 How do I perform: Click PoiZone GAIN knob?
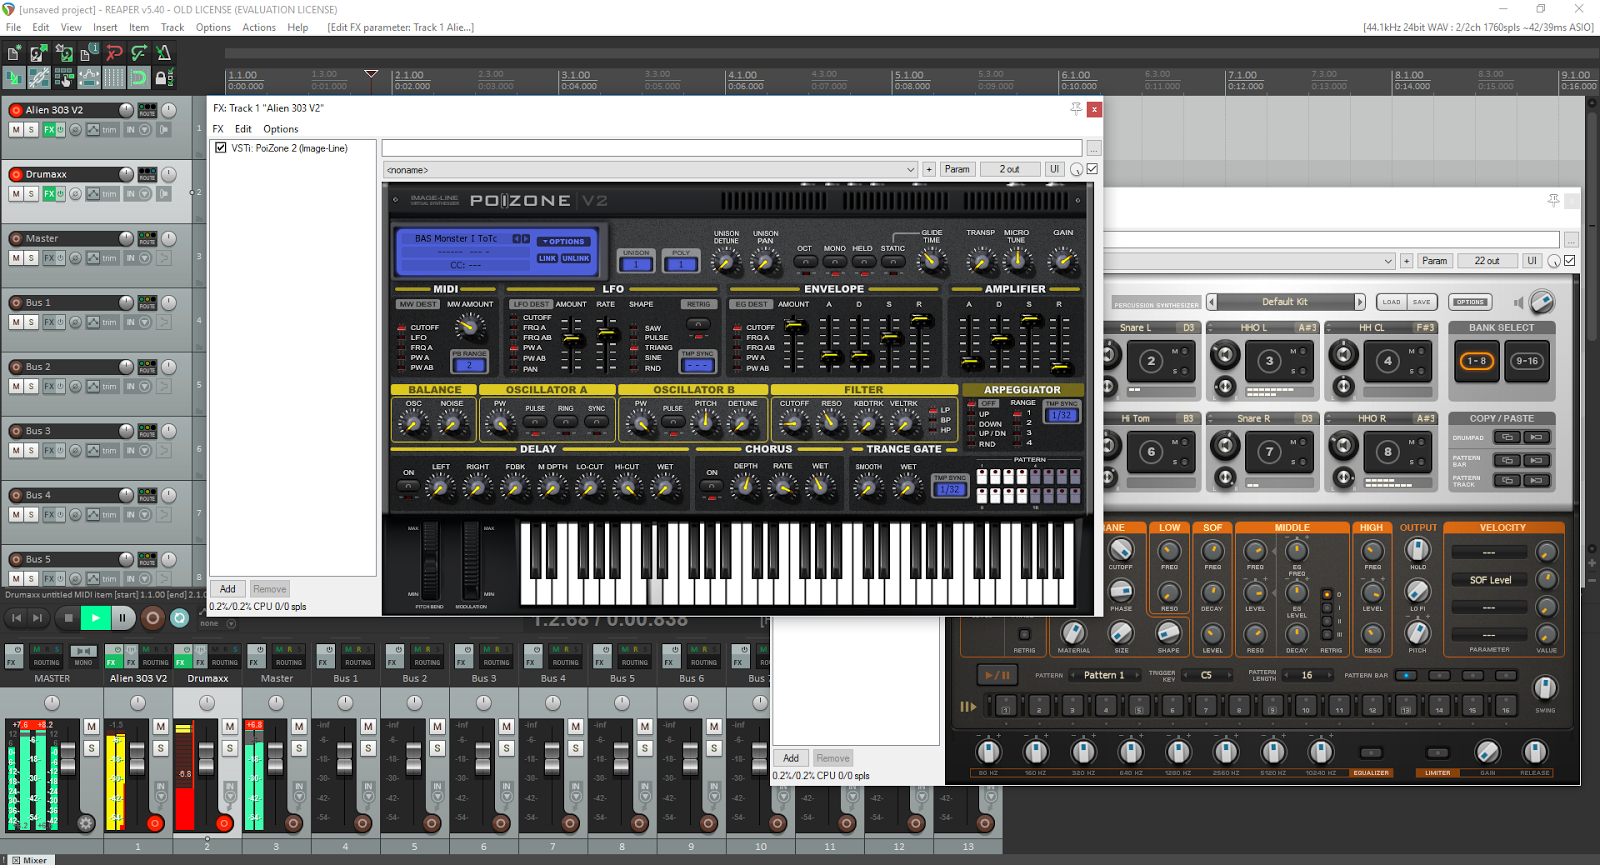pyautogui.click(x=1062, y=262)
